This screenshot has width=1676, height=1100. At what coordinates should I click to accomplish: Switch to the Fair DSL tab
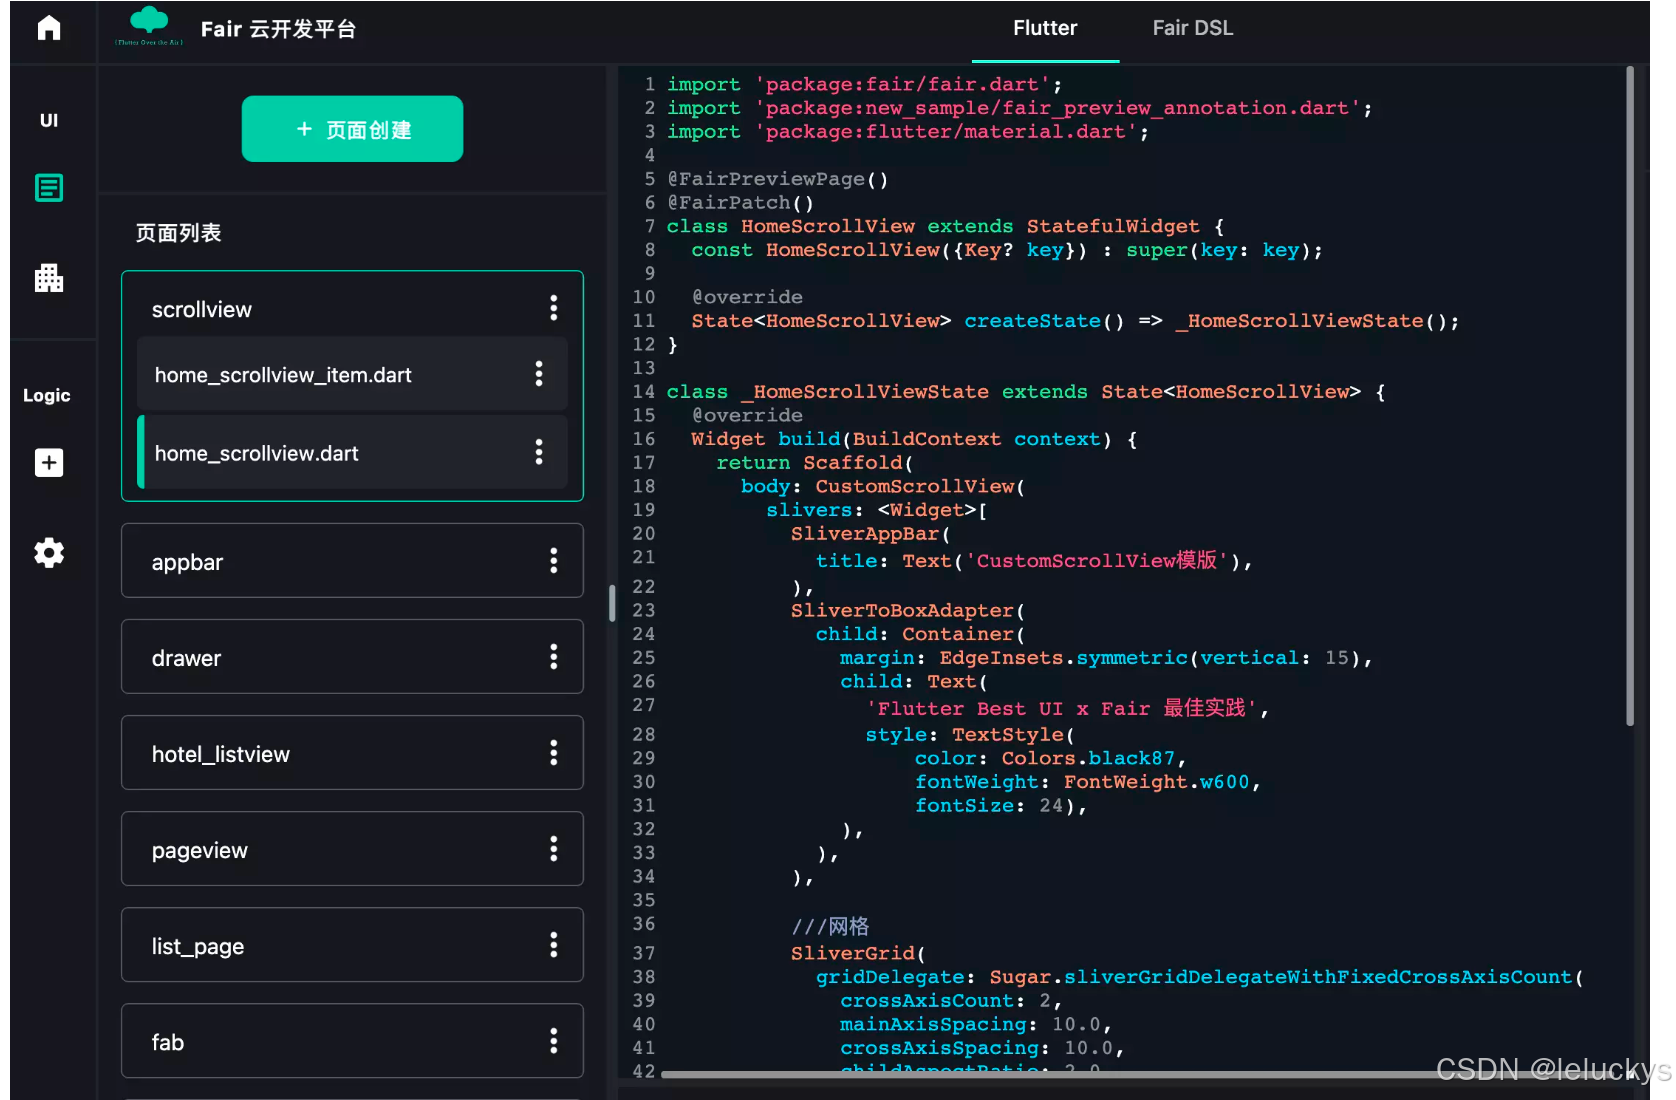tap(1192, 28)
